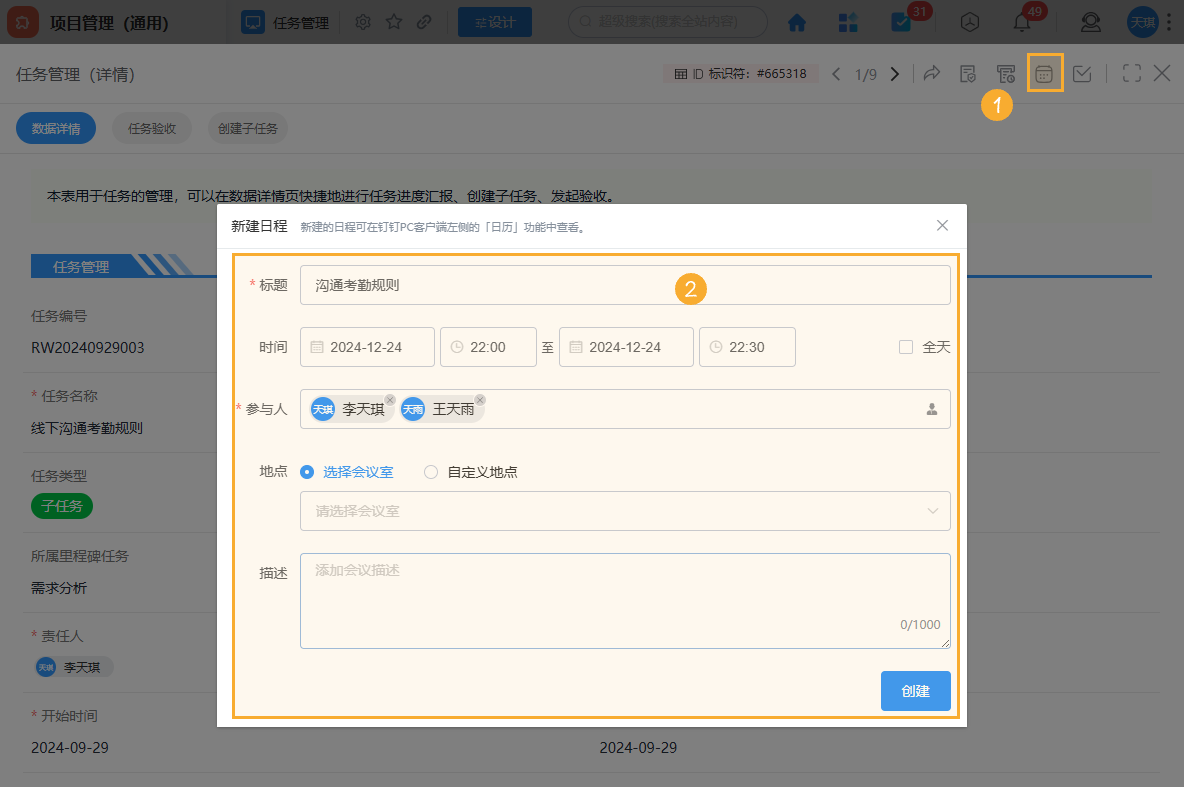Image resolution: width=1184 pixels, height=787 pixels.
Task: Switch to the 任务验收 tab
Action: point(152,128)
